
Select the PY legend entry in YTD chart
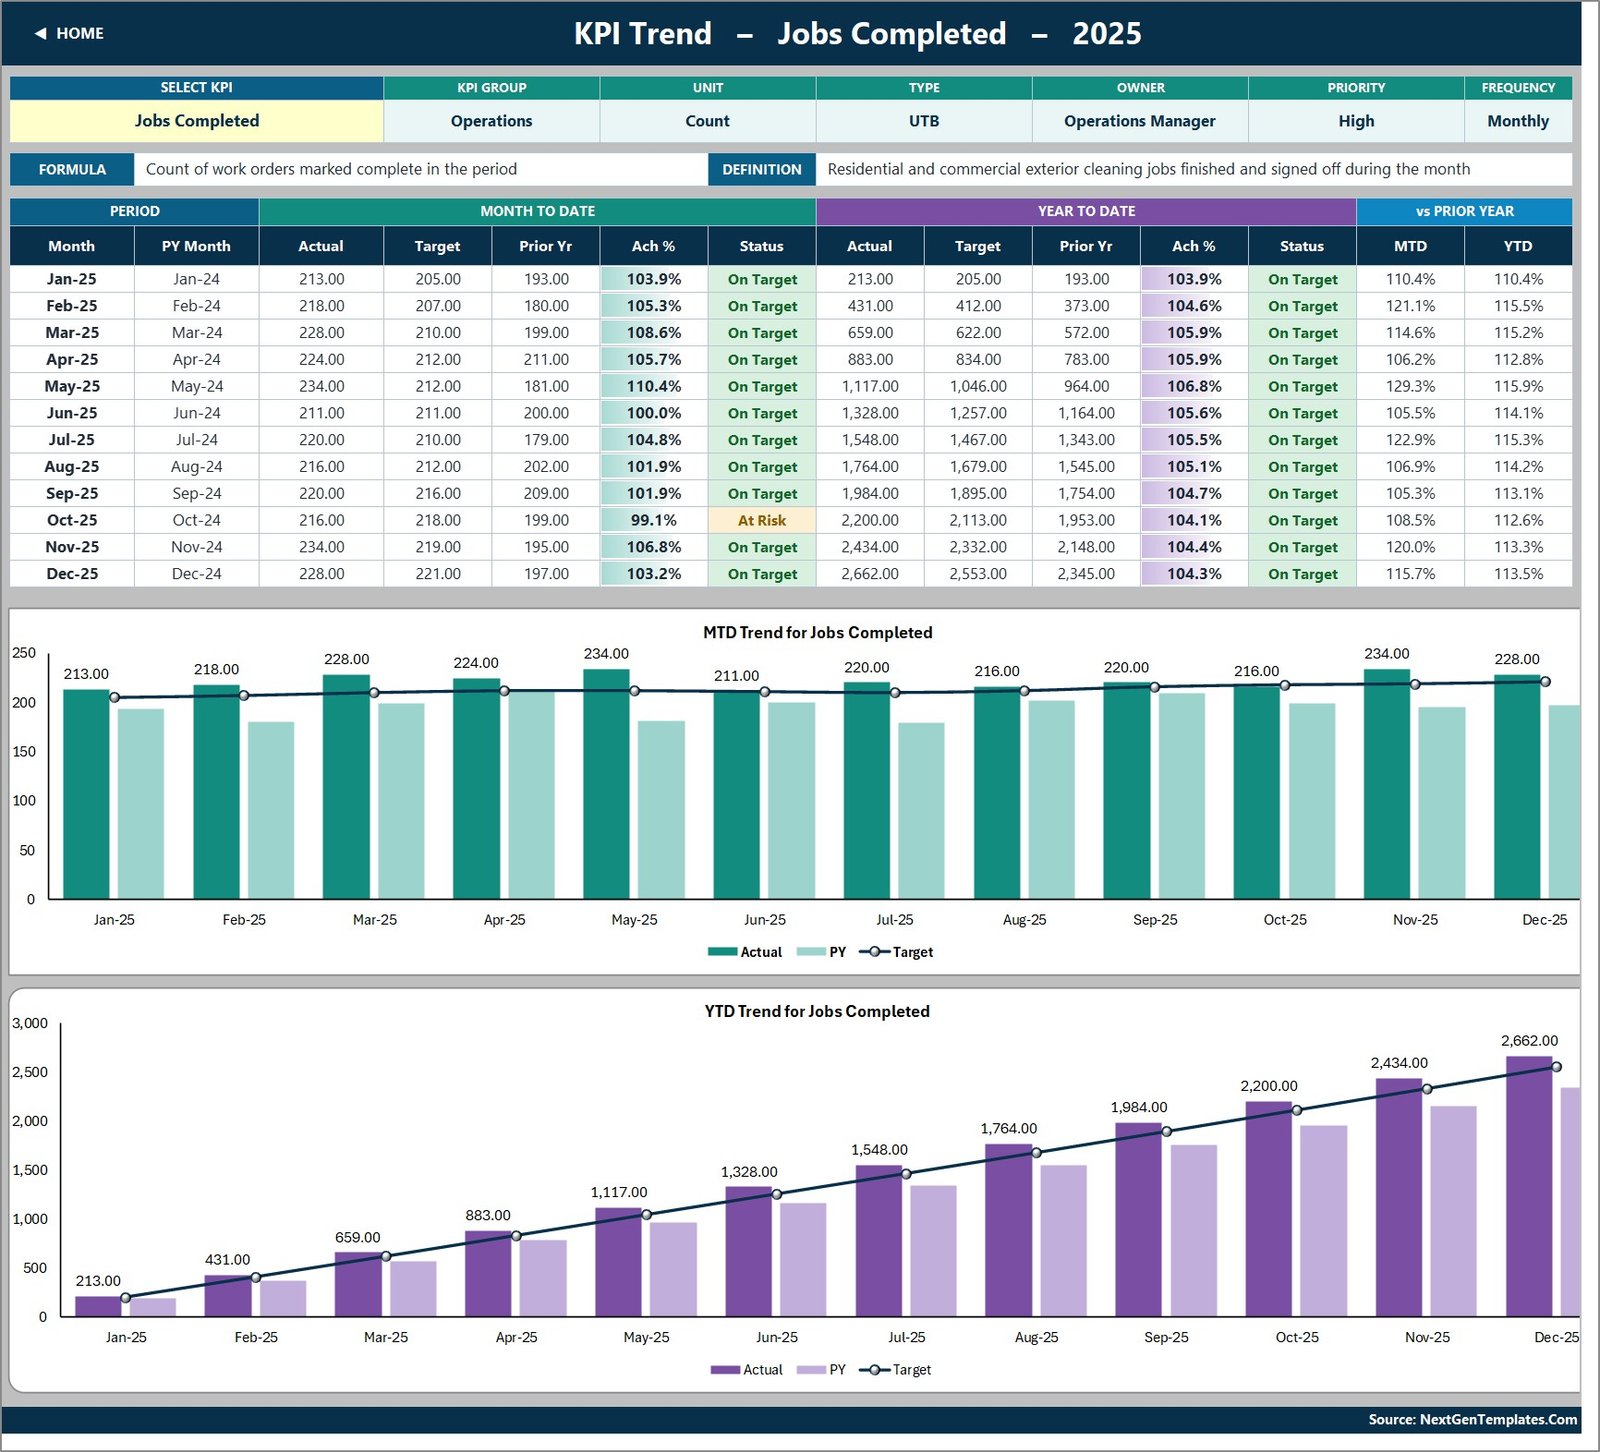822,1370
